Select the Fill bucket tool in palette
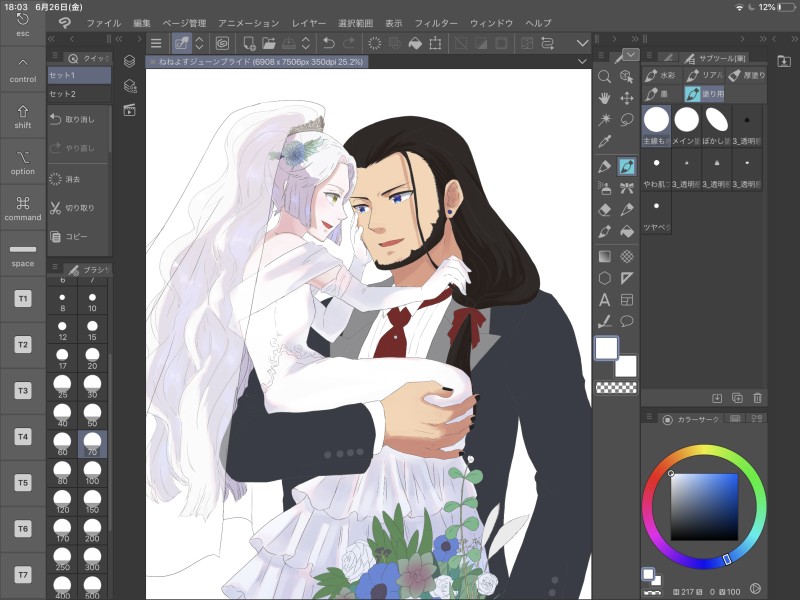Viewport: 800px width, 600px height. tap(627, 231)
